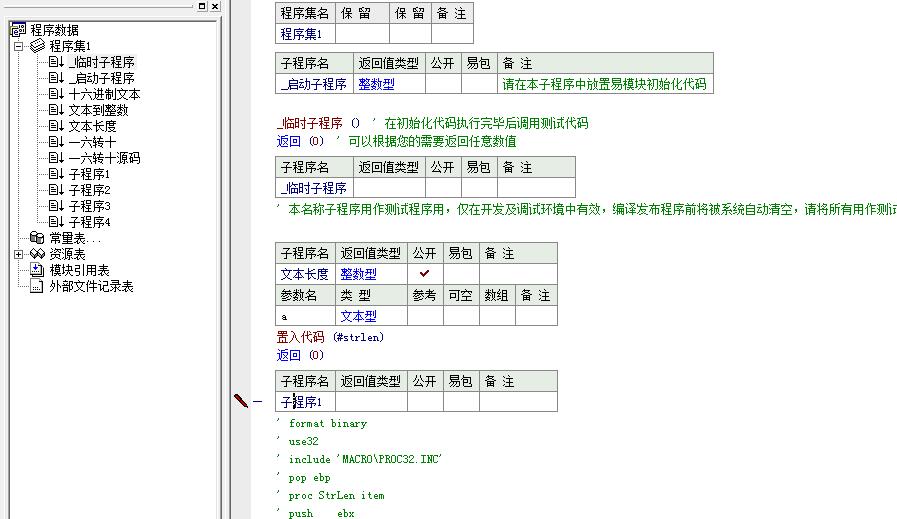The image size is (897, 519).
Task: Click the 易包 cell for 文本长度
Action: pyautogui.click(x=461, y=274)
